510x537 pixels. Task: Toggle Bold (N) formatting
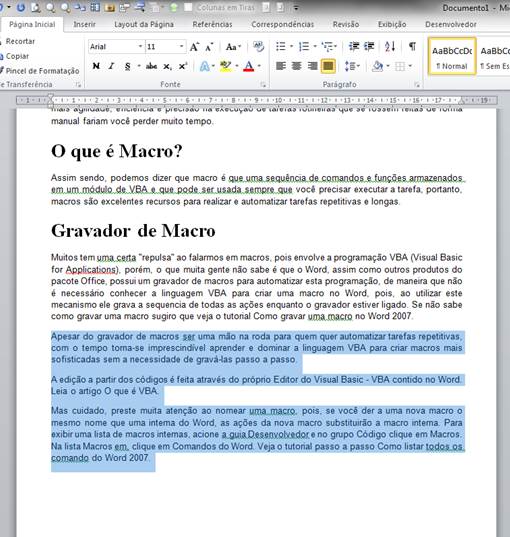pyautogui.click(x=96, y=66)
